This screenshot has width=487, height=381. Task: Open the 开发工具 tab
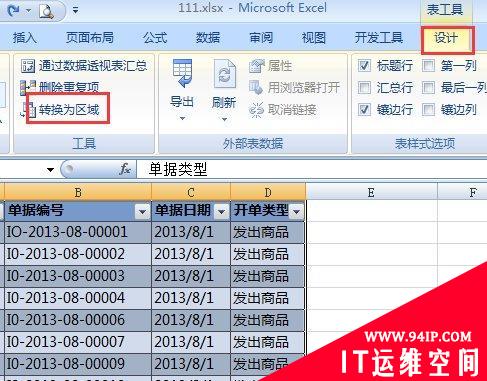pyautogui.click(x=379, y=38)
